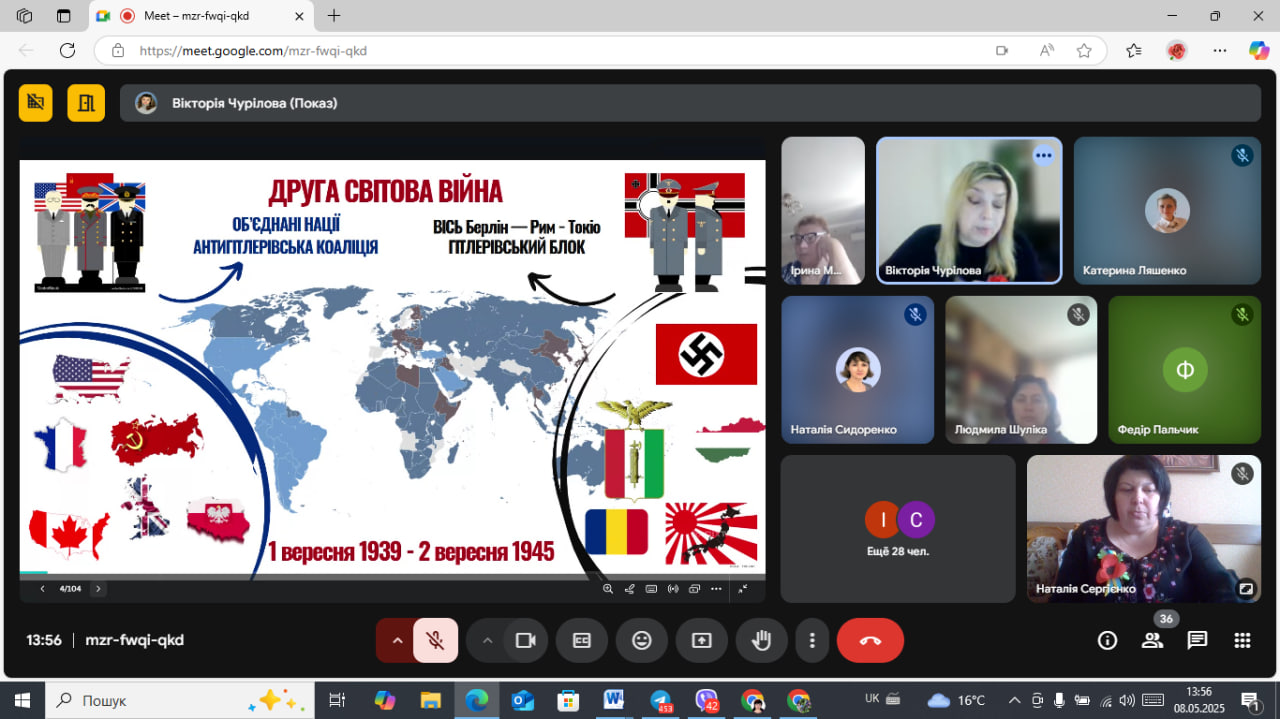Click the second yellow presentation icon button
1280x719 pixels.
coord(86,103)
